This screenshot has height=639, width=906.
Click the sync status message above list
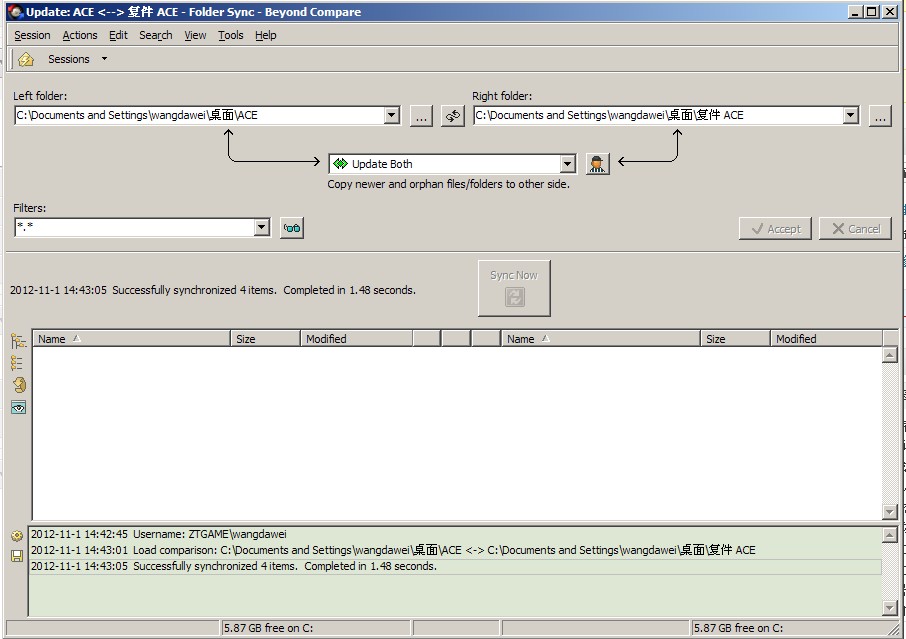coord(213,290)
